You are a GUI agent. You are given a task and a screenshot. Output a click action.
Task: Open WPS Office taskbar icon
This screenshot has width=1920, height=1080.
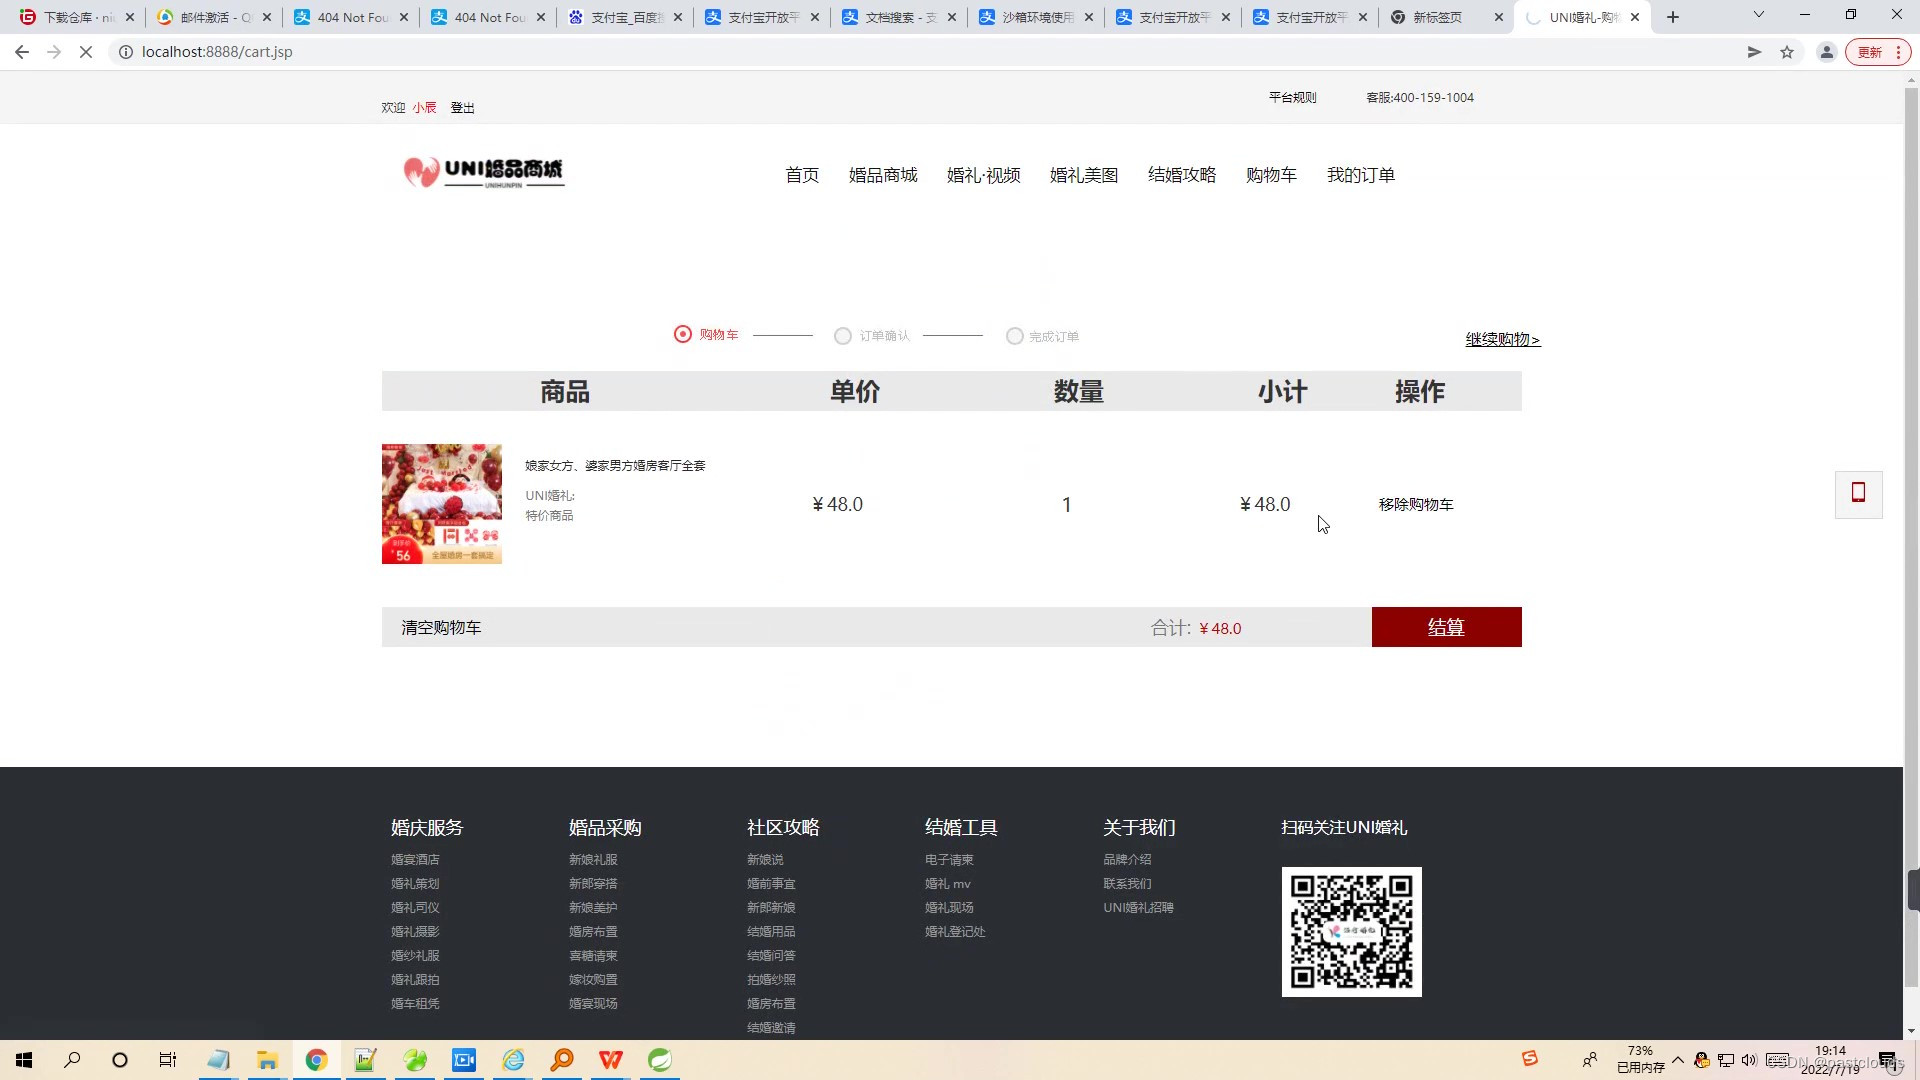[611, 1060]
